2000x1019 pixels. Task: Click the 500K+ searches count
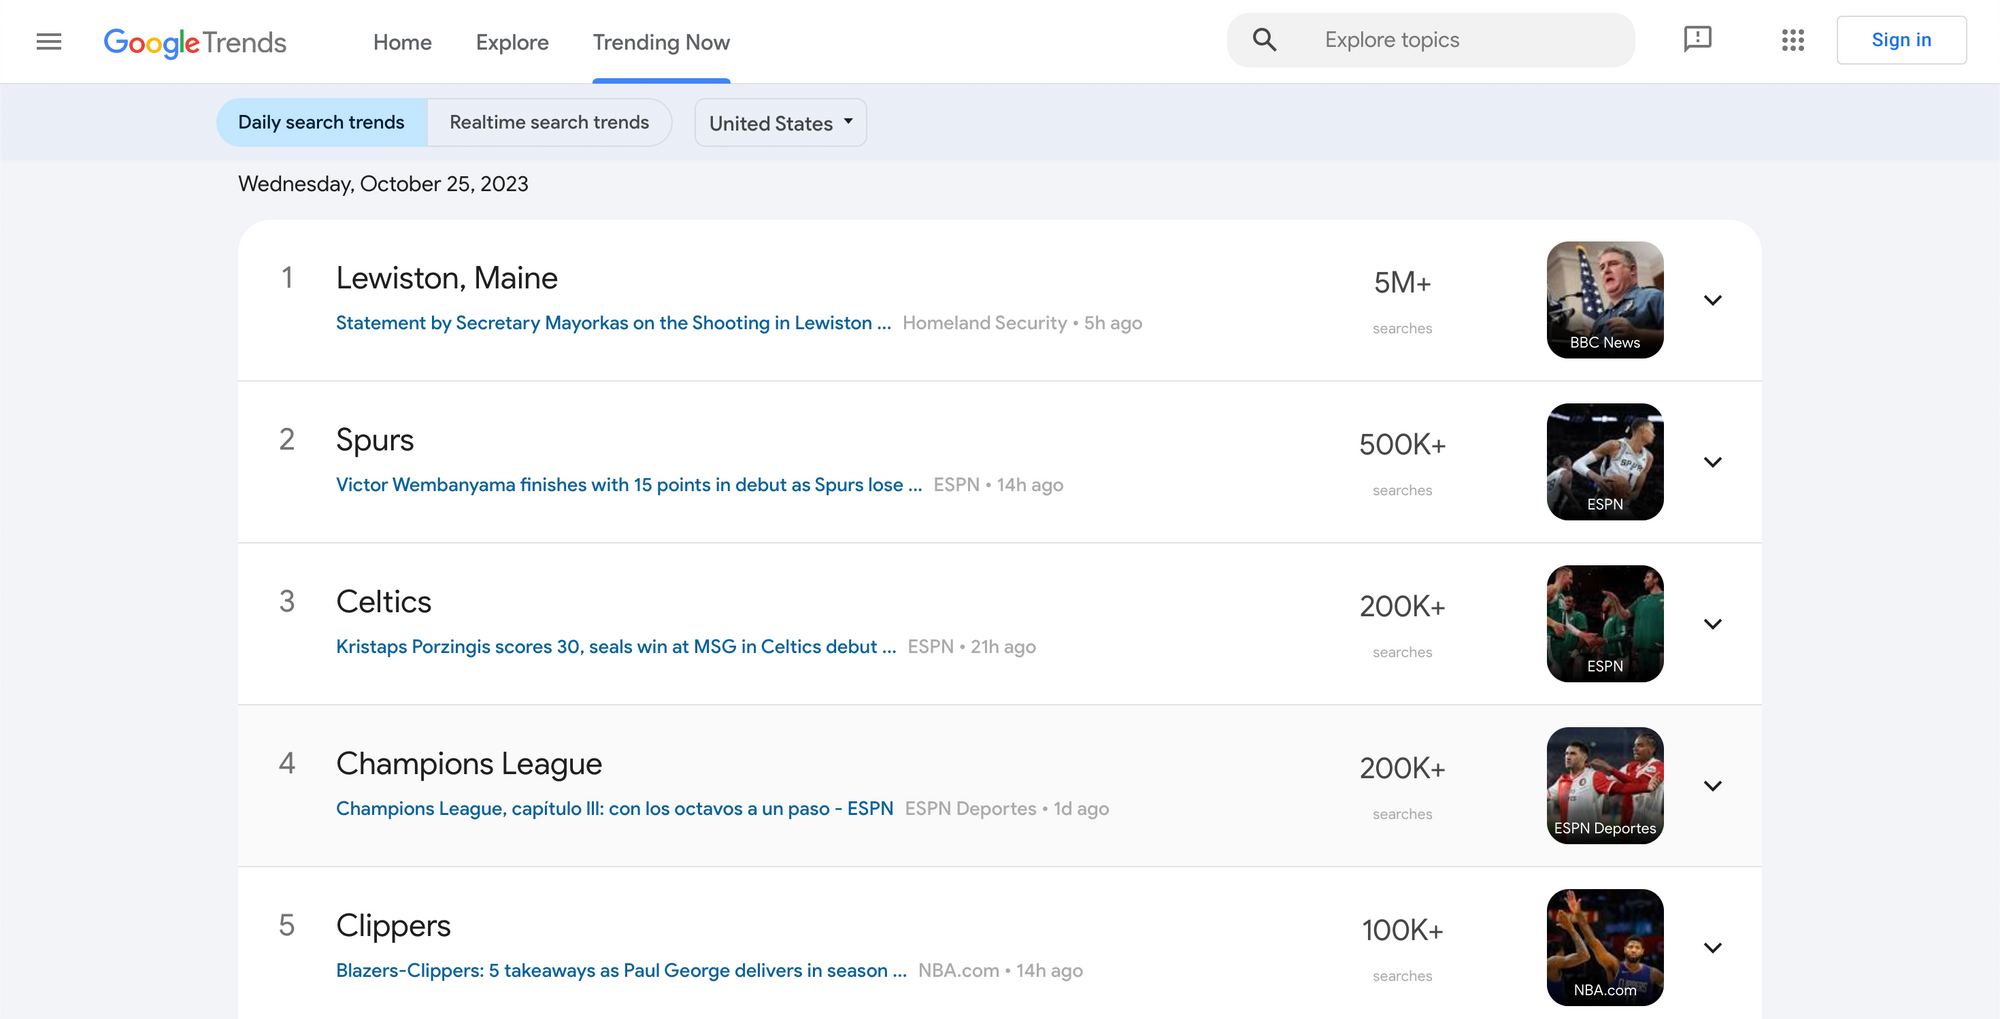pos(1402,445)
